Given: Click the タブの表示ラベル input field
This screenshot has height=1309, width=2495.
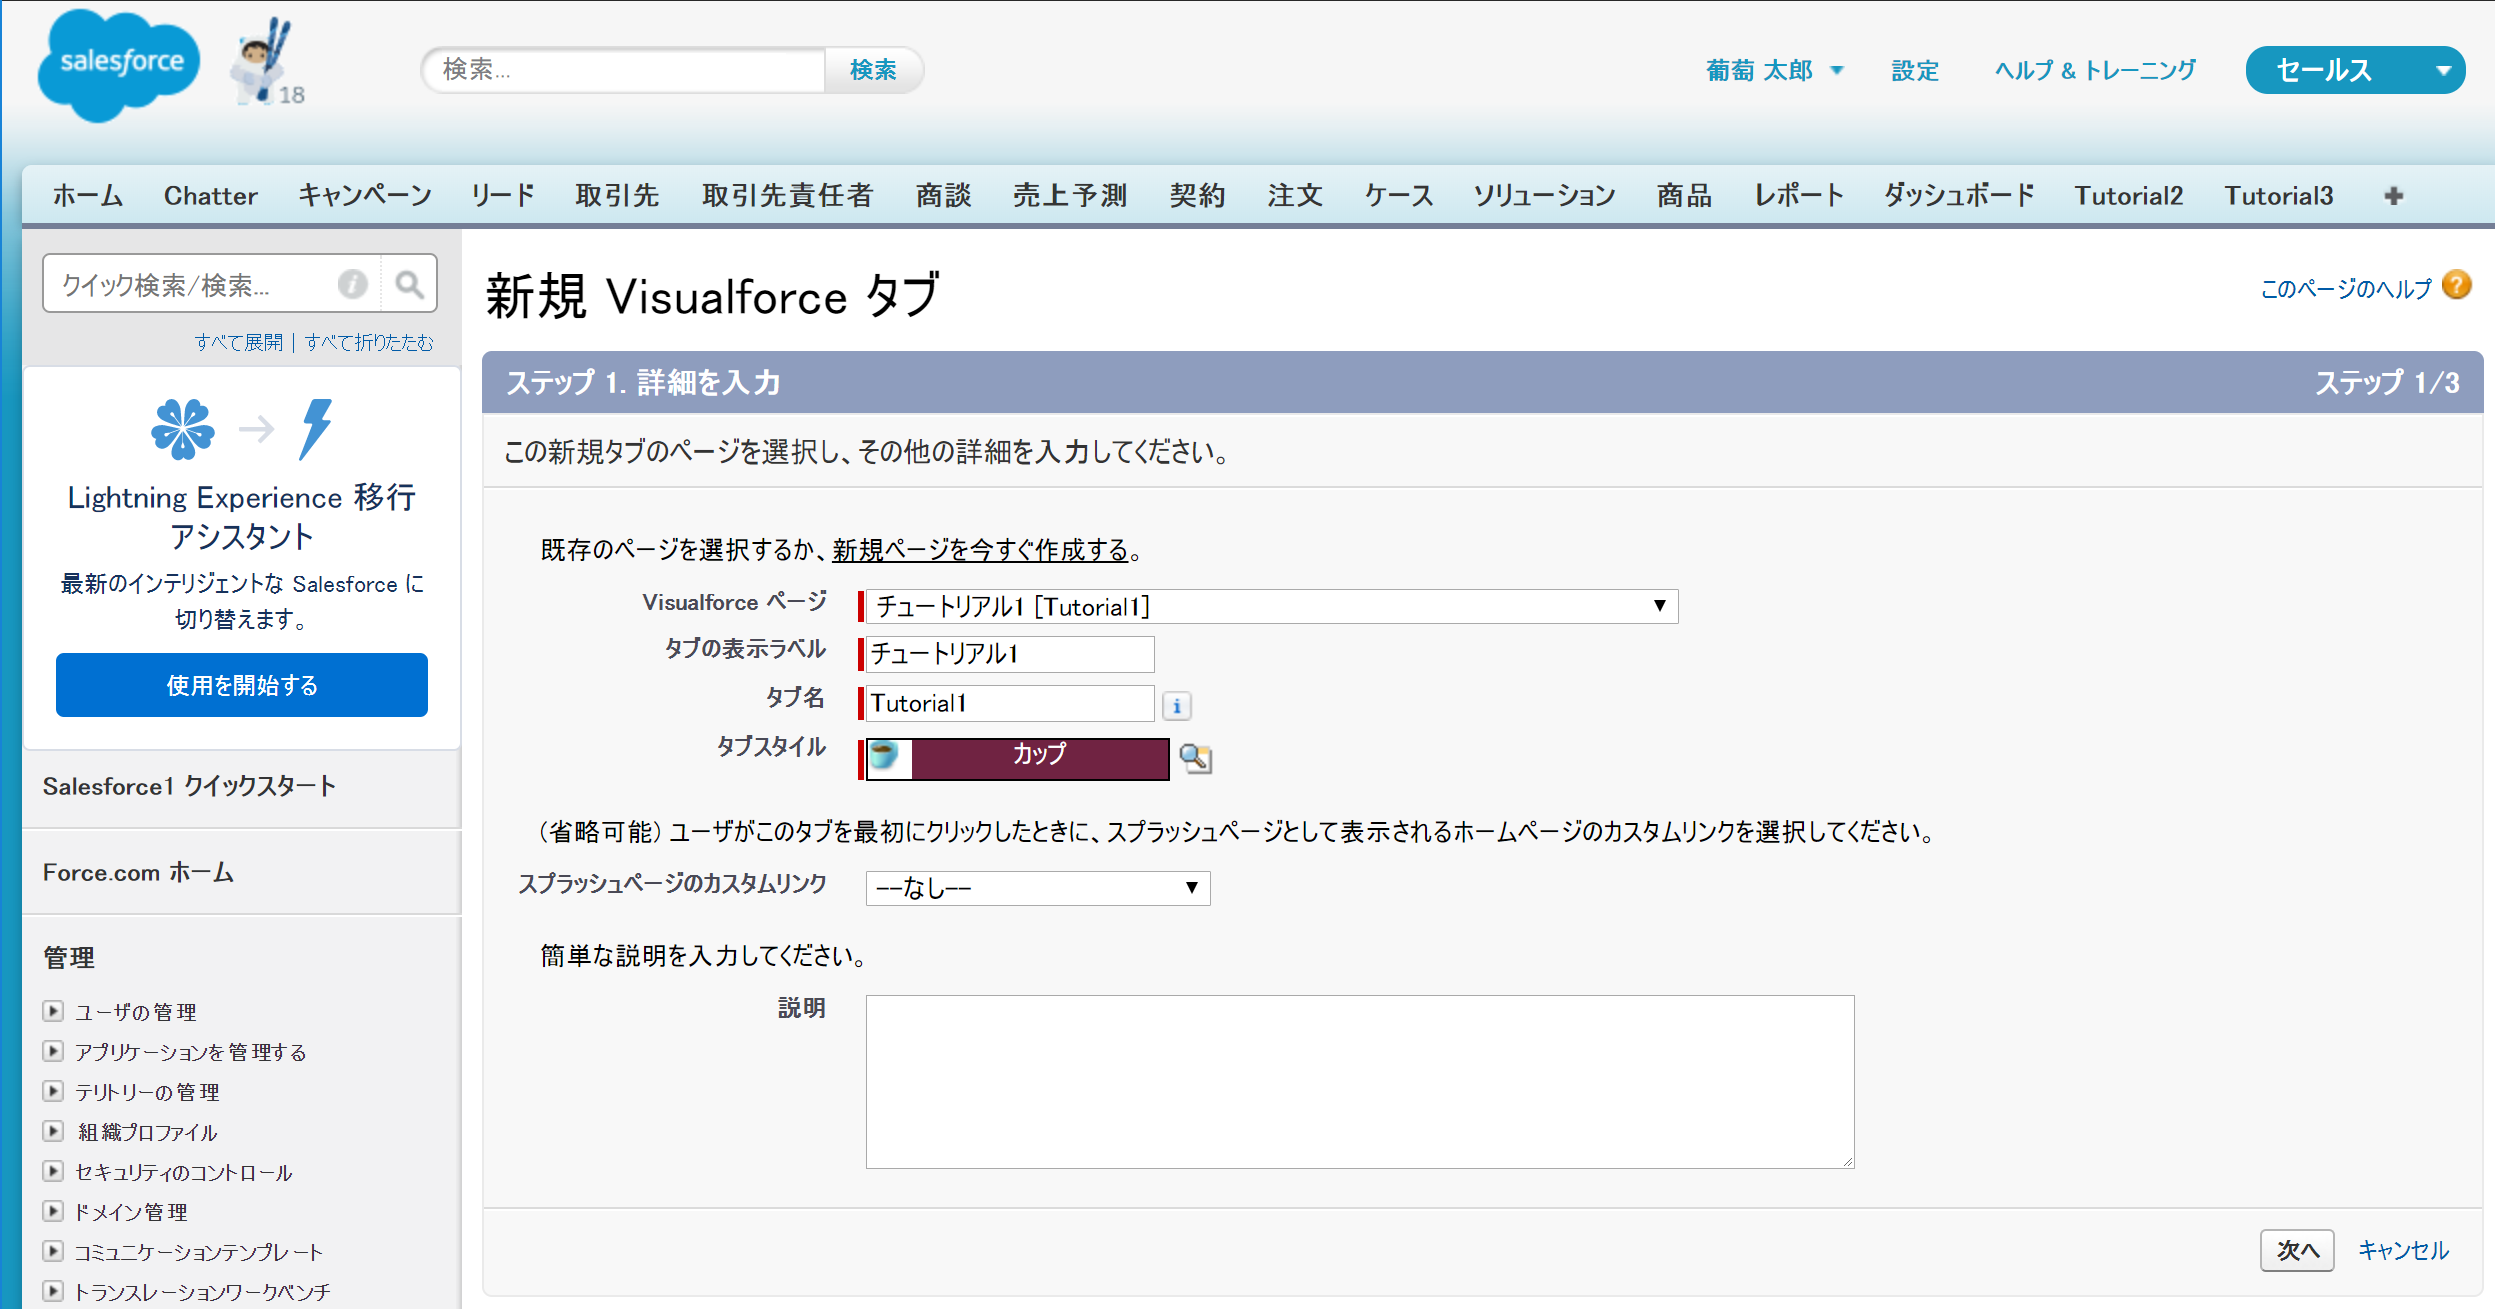Looking at the screenshot, I should pos(1009,654).
